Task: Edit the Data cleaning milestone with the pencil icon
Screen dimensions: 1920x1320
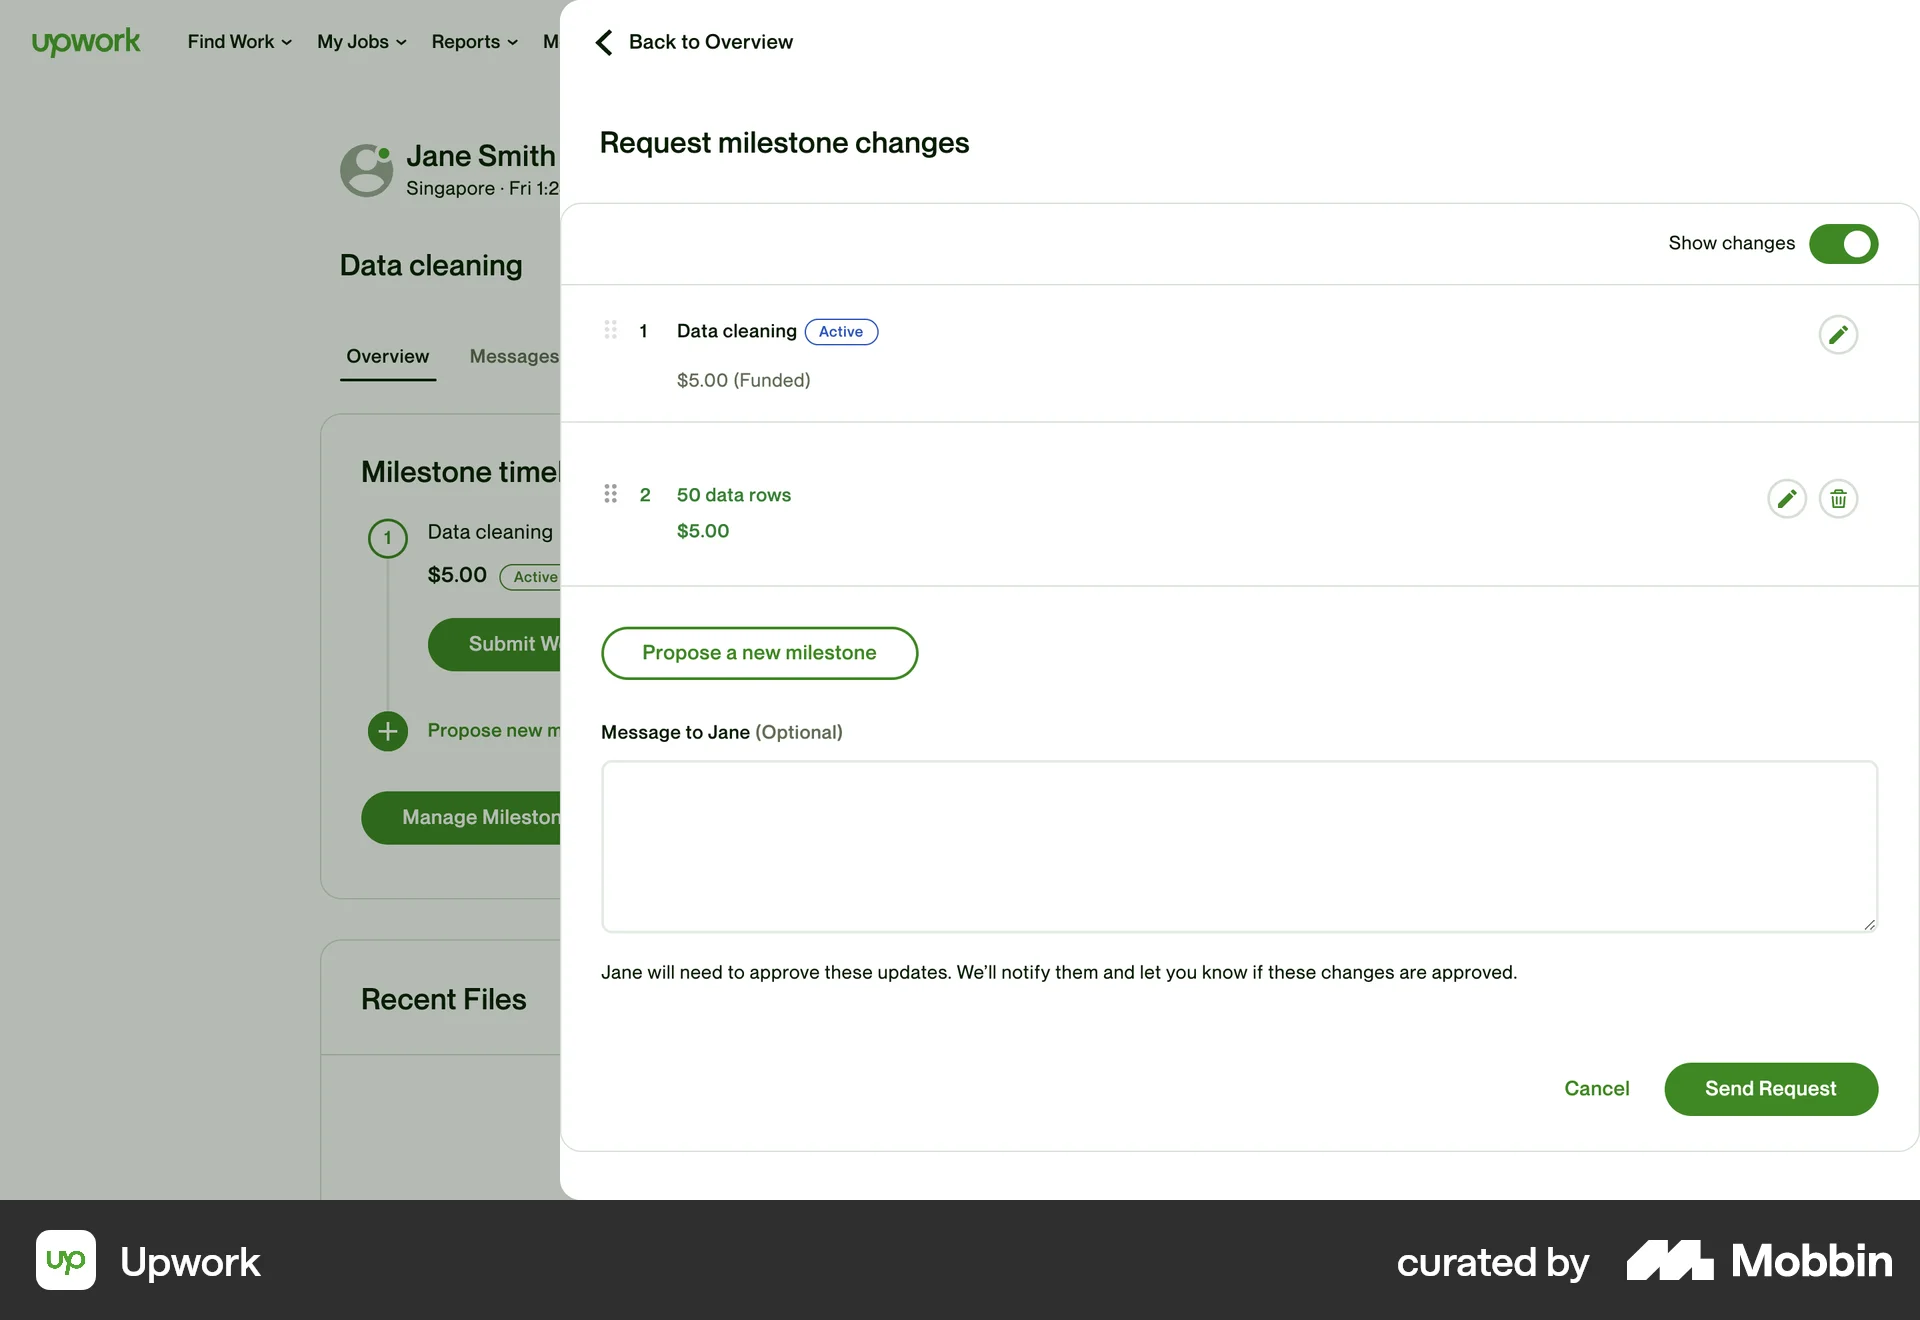Action: (1838, 334)
